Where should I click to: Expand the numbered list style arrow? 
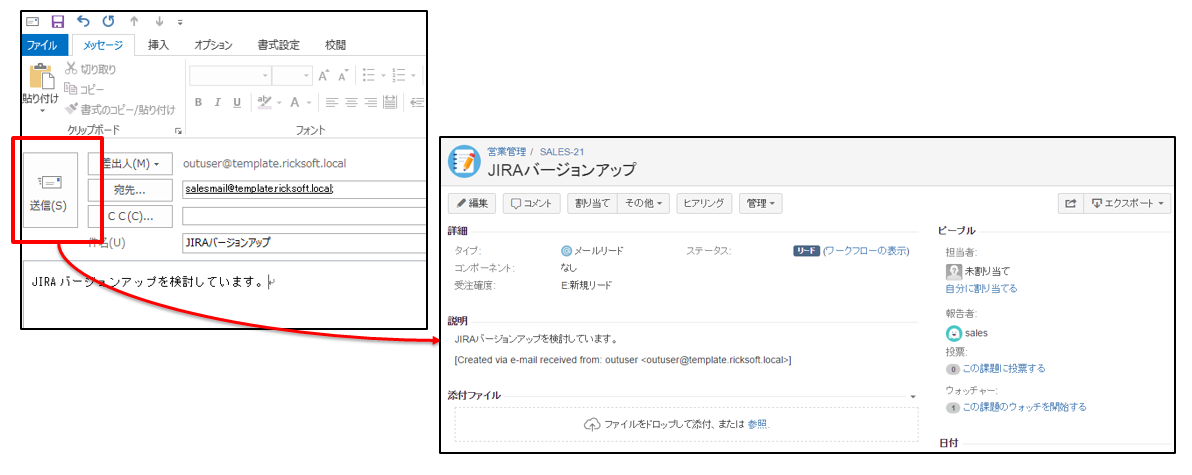pos(413,76)
